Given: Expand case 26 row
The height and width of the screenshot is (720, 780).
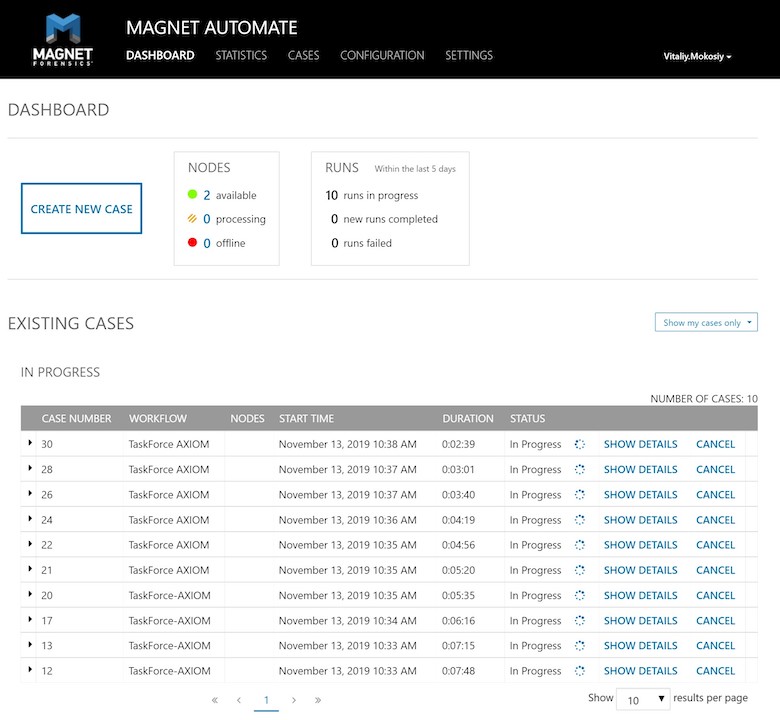Looking at the screenshot, I should coord(30,493).
